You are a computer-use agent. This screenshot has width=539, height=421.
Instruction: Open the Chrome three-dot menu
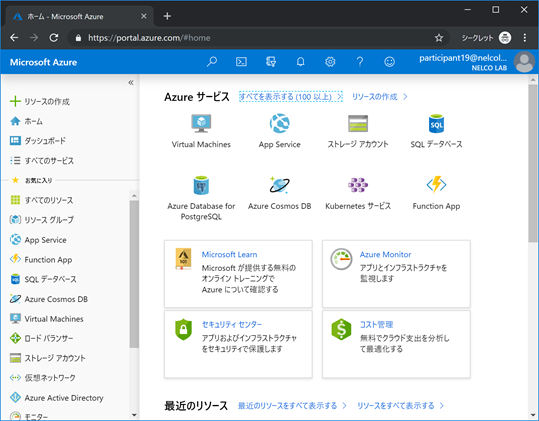click(525, 37)
